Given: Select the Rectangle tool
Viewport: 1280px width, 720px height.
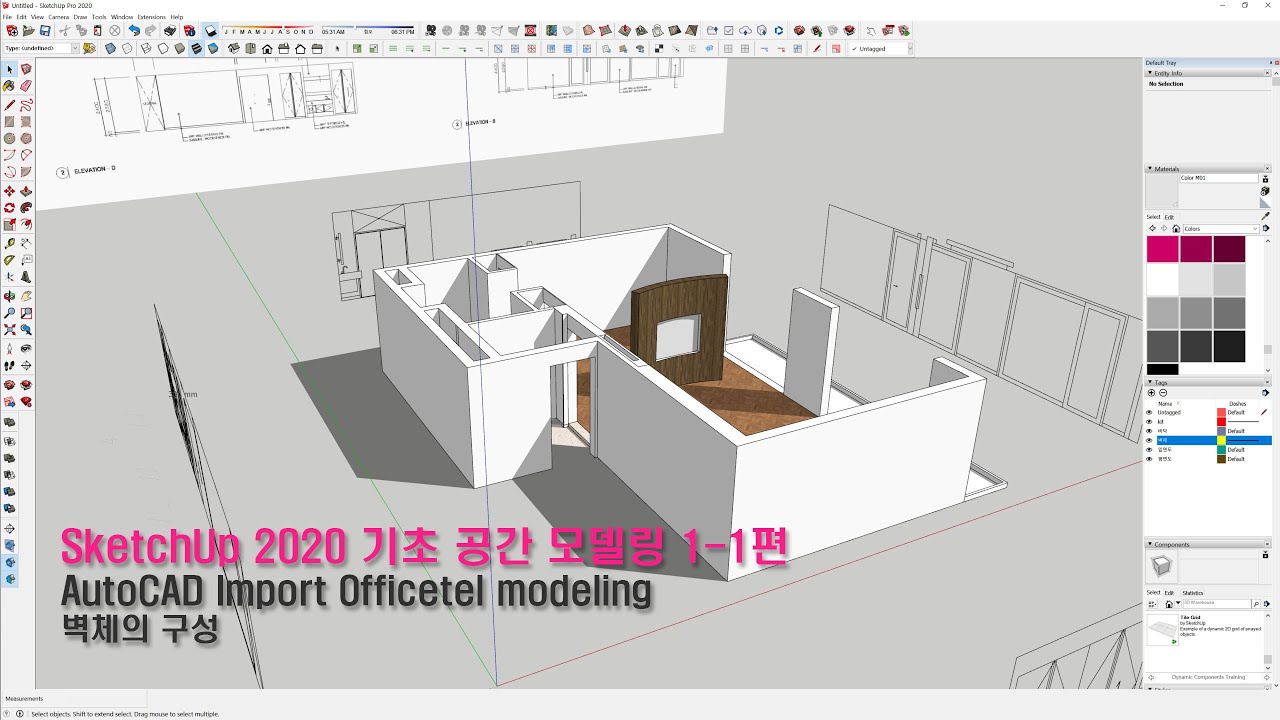Looking at the screenshot, I should (x=10, y=121).
